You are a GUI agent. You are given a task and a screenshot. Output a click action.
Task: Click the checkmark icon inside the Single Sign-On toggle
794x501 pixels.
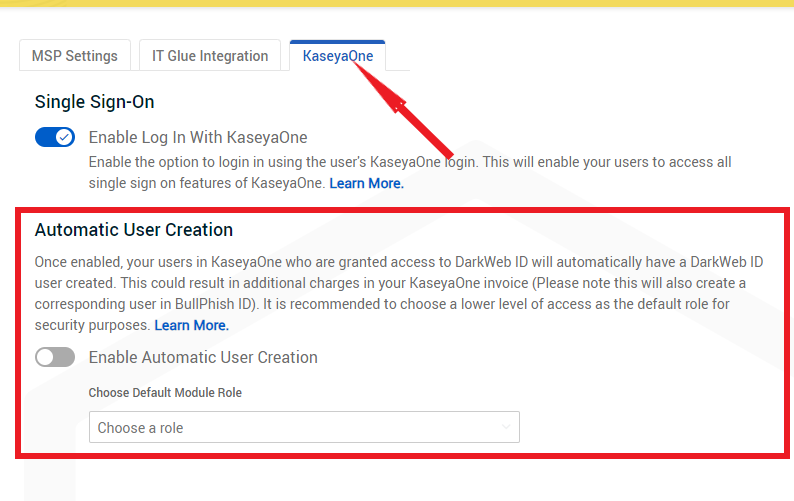(65, 137)
